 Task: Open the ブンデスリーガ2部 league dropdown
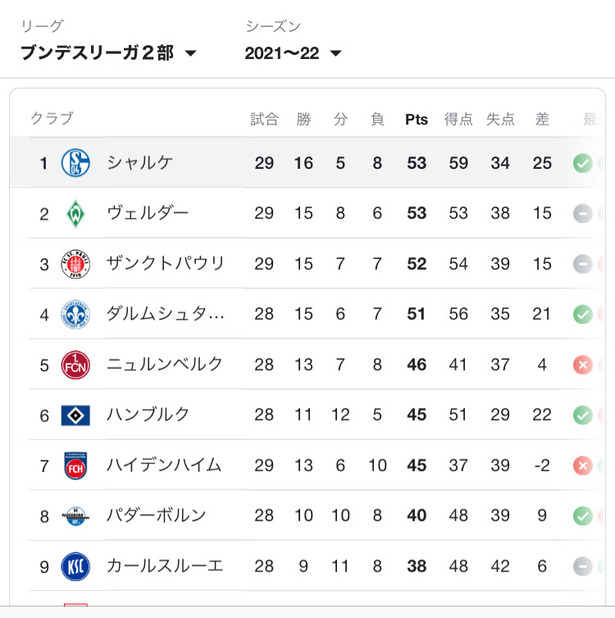pyautogui.click(x=108, y=53)
